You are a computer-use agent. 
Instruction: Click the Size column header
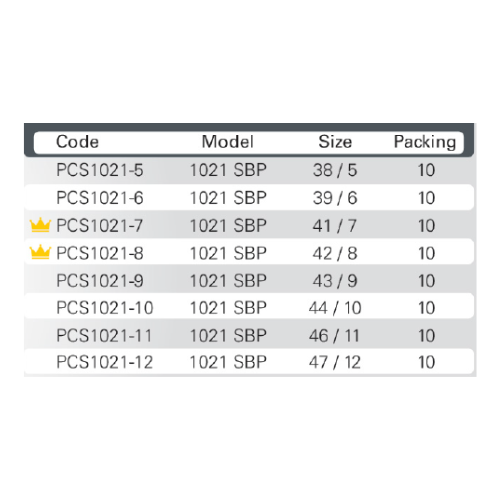point(335,142)
